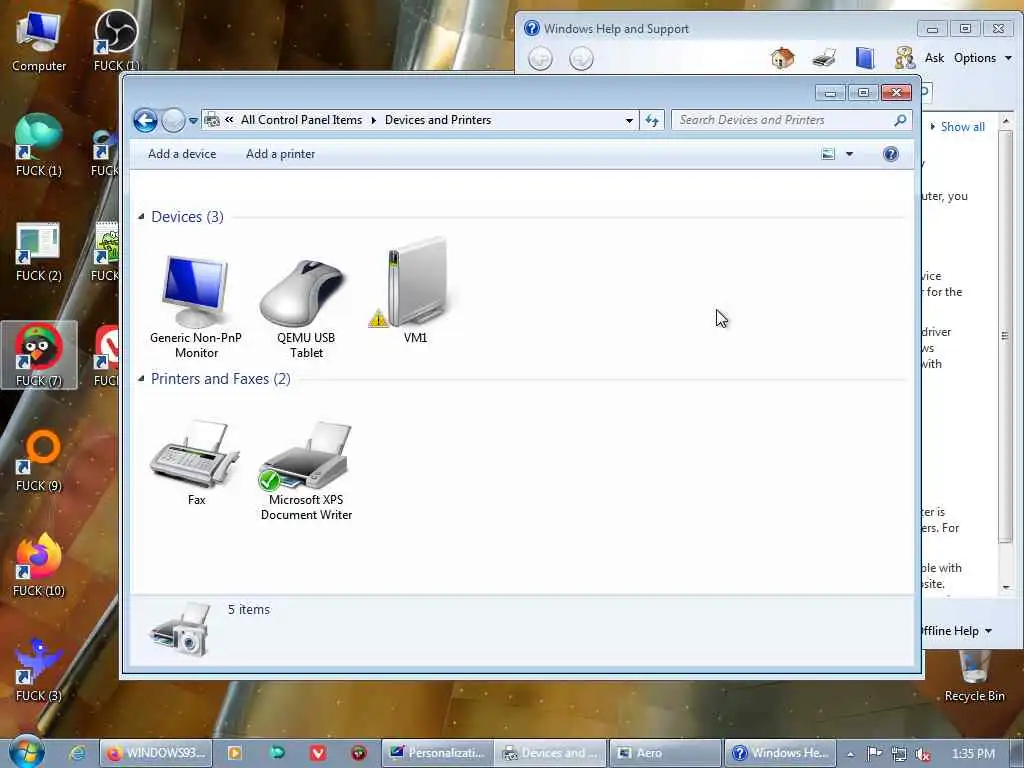Show hidden tray icons arrow
The width and height of the screenshot is (1024, 768).
[x=850, y=754]
